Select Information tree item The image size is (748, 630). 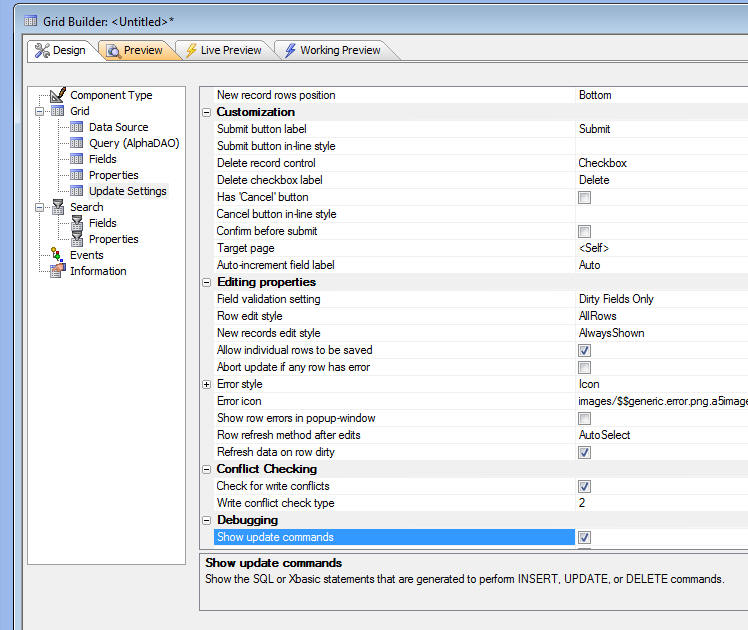point(98,271)
